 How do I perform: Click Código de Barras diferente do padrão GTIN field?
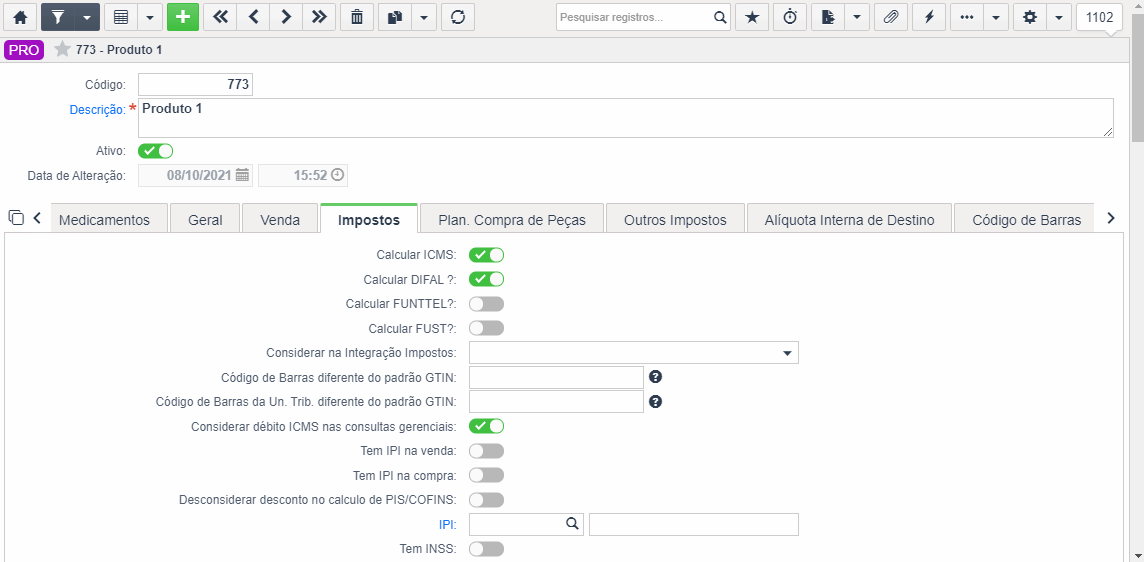556,377
